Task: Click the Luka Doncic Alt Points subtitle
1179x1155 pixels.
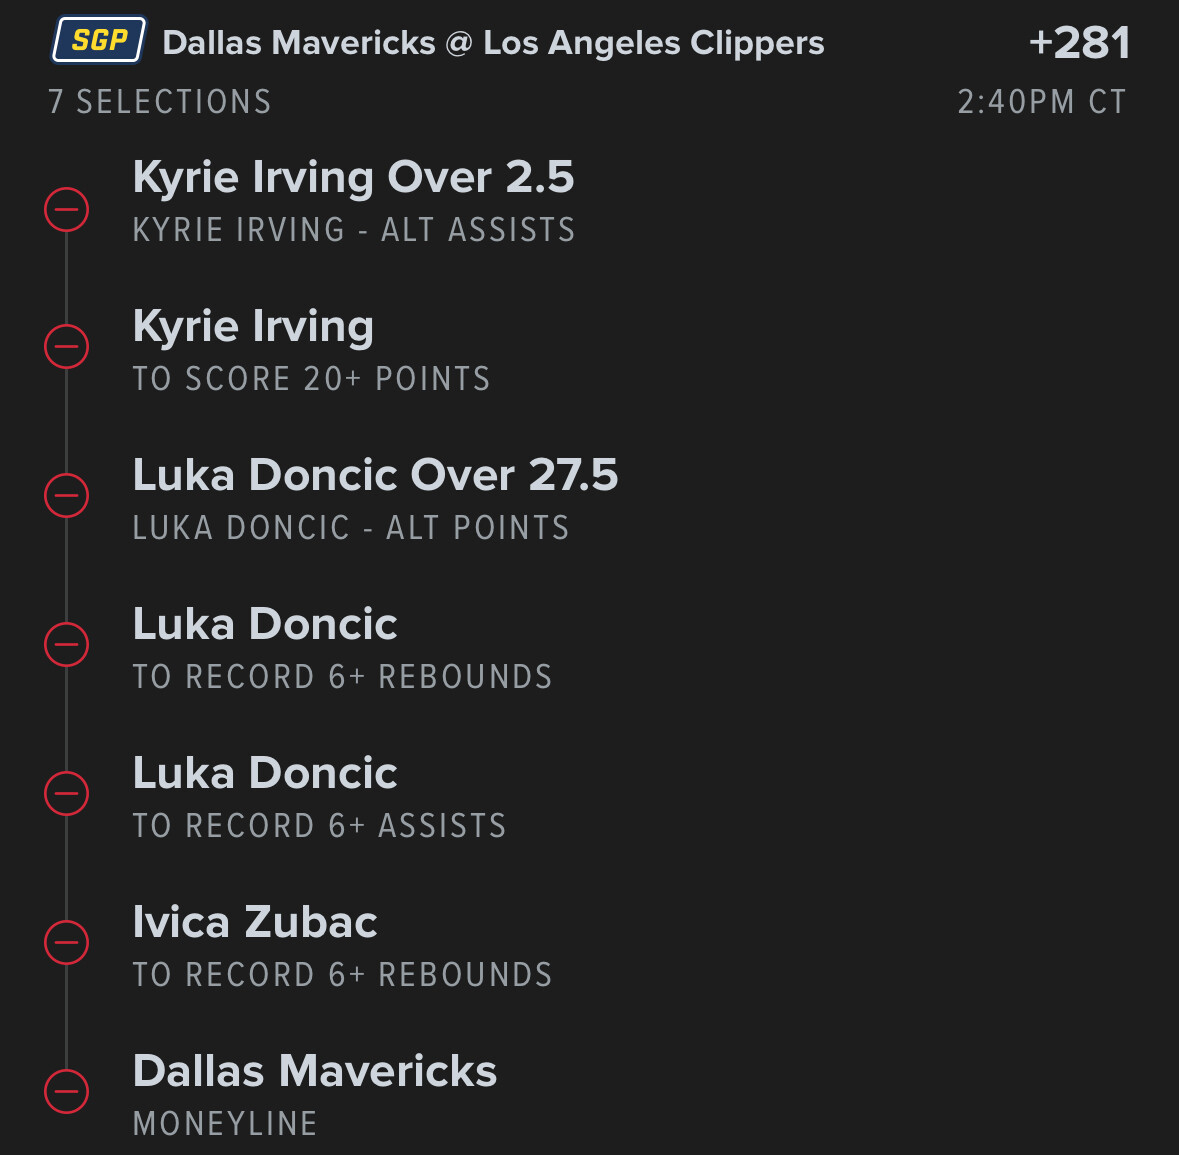Action: tap(350, 528)
